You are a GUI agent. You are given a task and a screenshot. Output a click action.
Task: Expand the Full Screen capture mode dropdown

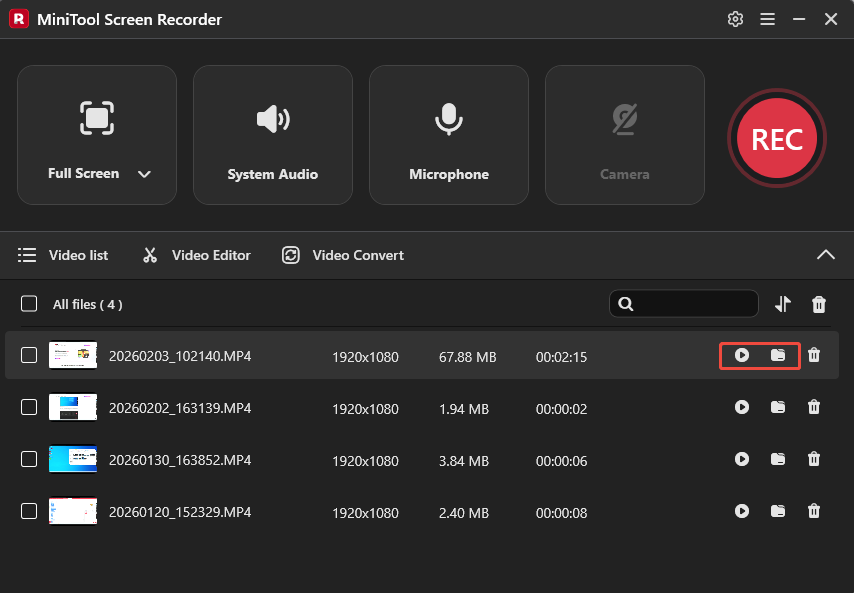pyautogui.click(x=143, y=173)
